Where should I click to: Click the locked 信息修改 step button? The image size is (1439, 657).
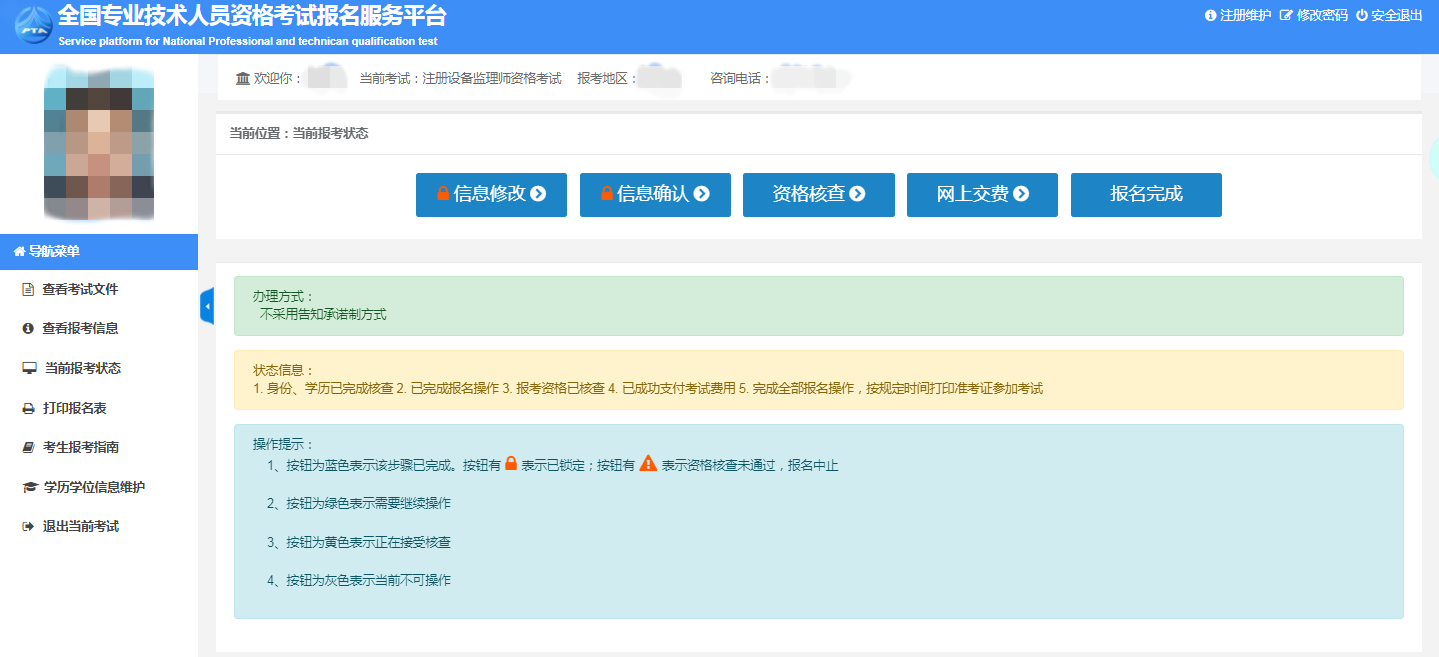coord(491,194)
